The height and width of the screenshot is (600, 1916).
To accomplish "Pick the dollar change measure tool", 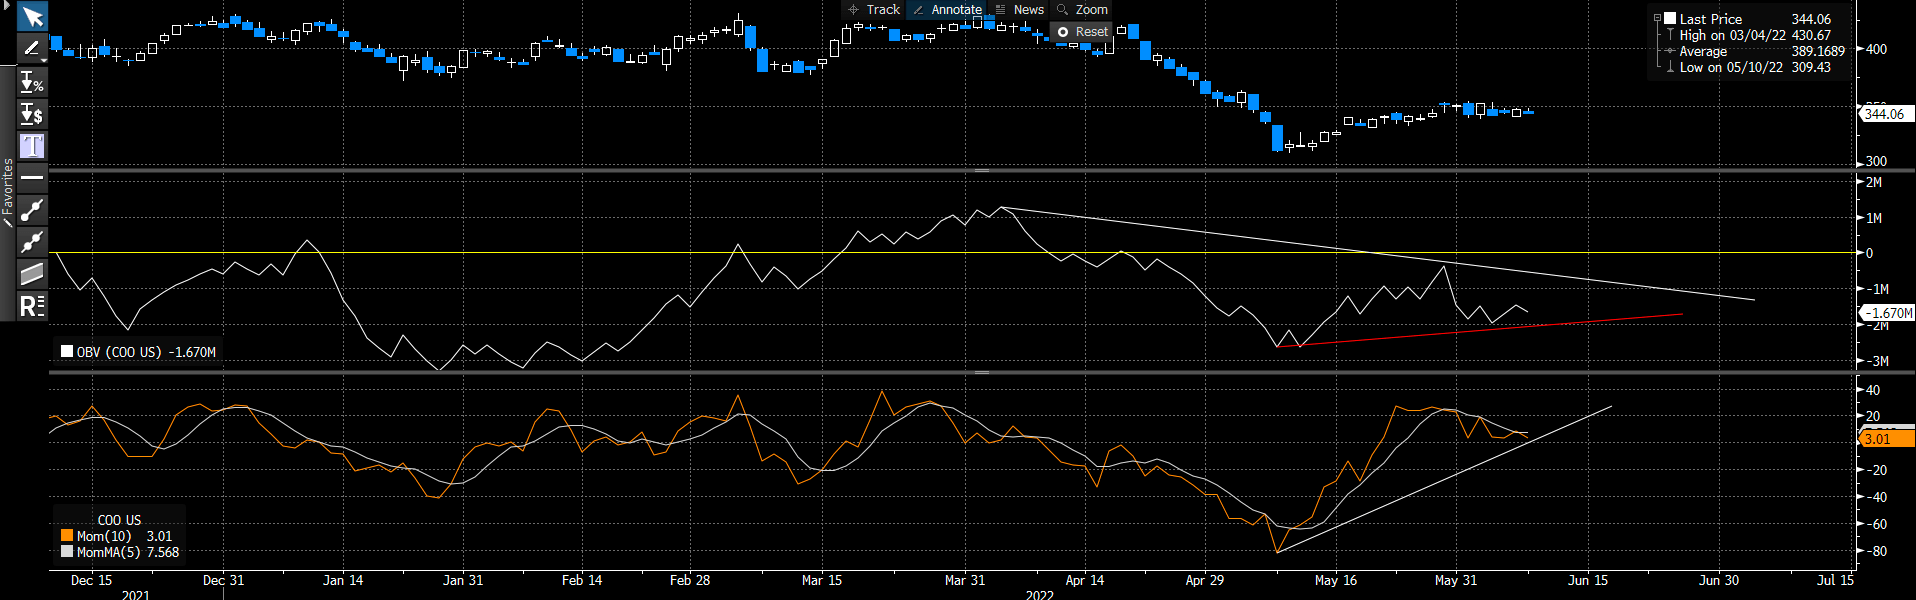I will [32, 114].
